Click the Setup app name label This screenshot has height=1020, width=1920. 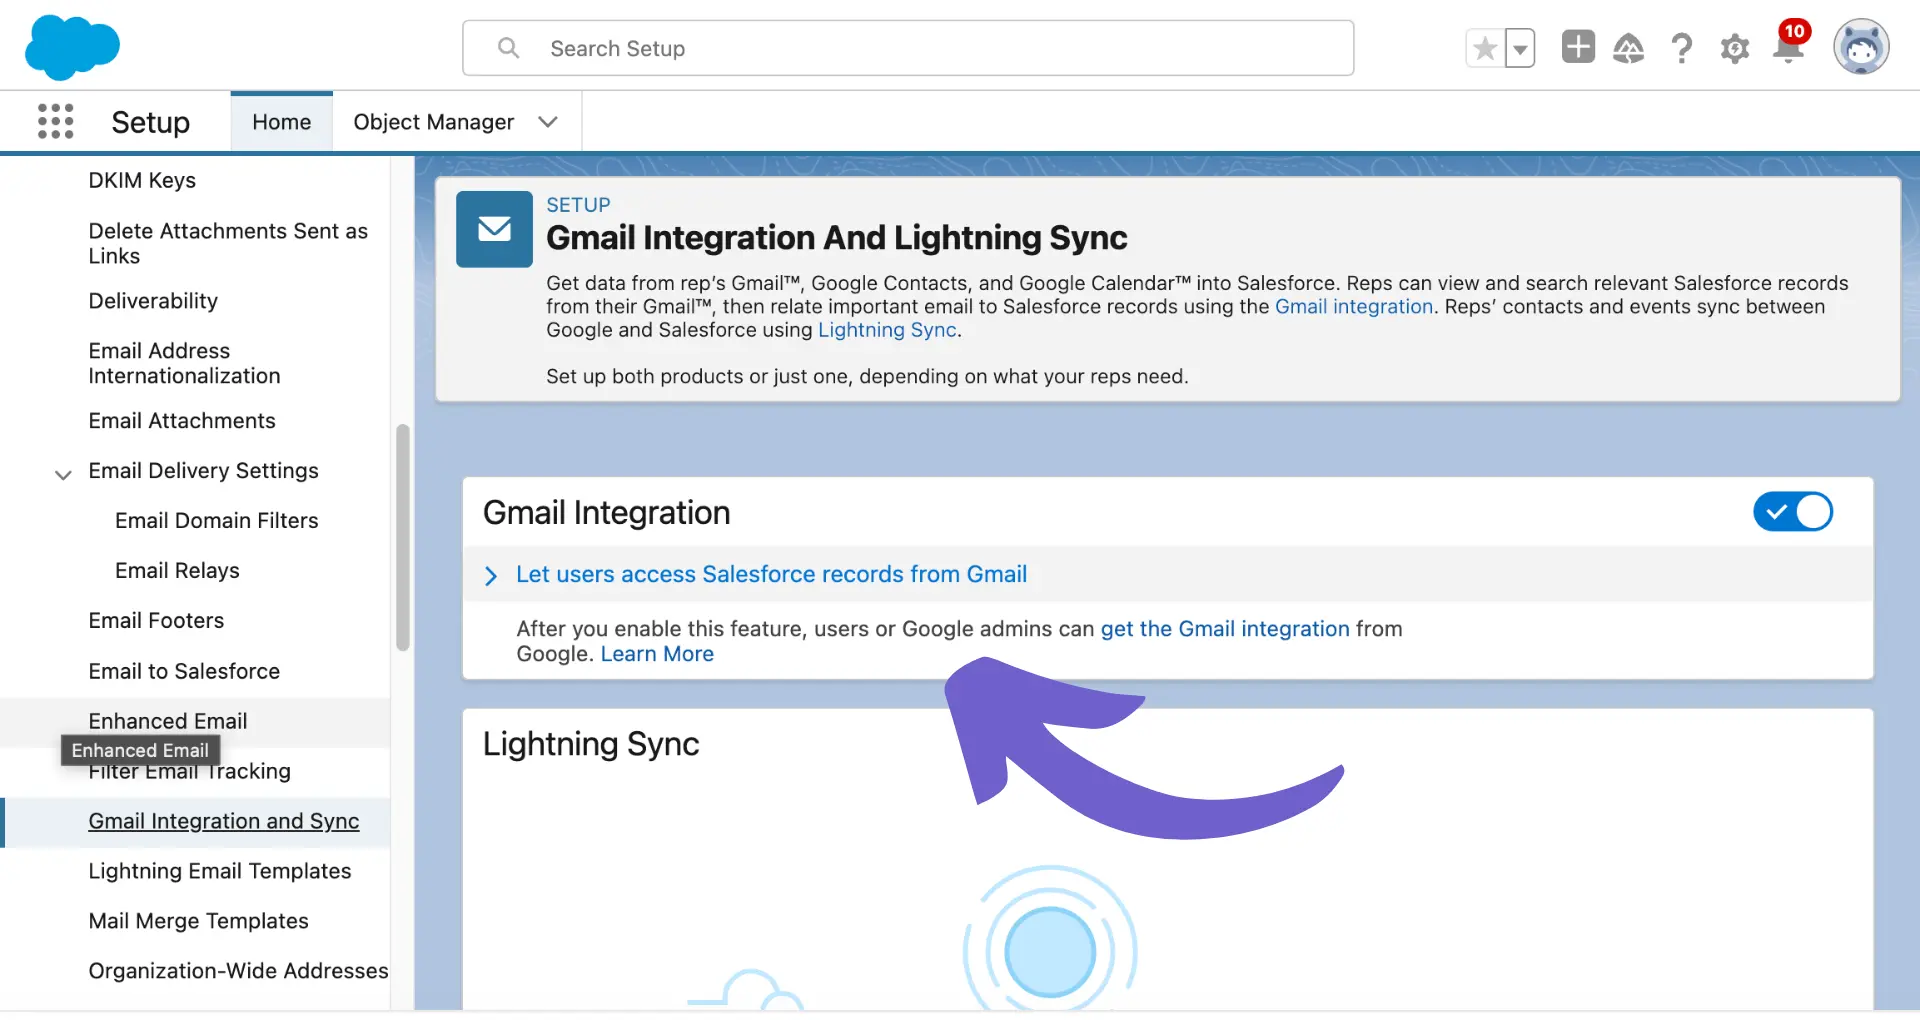coord(150,122)
